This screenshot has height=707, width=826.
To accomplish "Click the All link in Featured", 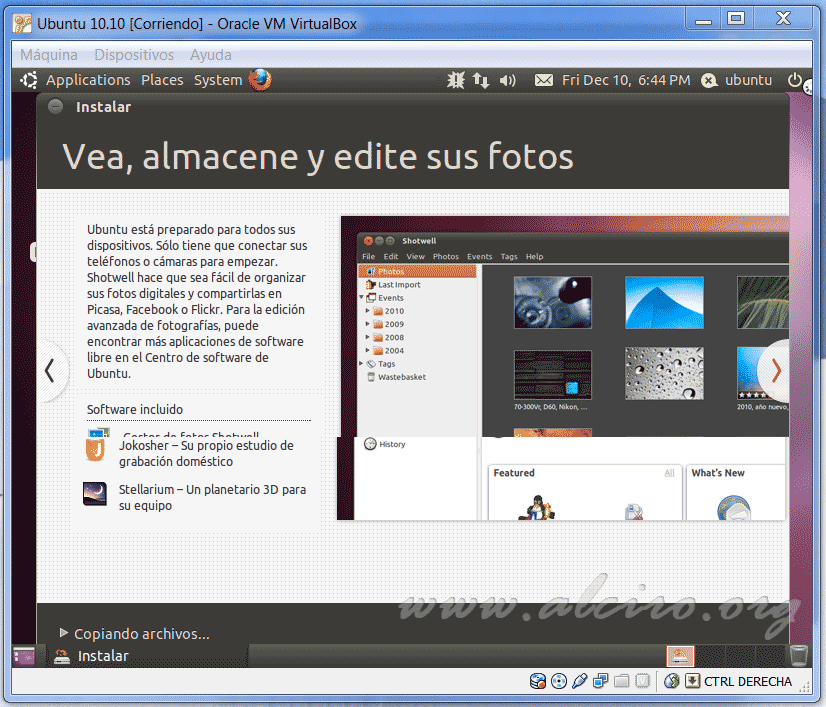I will click(670, 473).
